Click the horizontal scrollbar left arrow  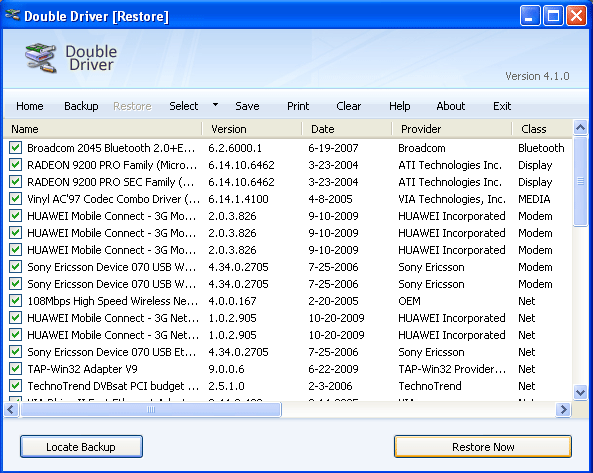11,409
